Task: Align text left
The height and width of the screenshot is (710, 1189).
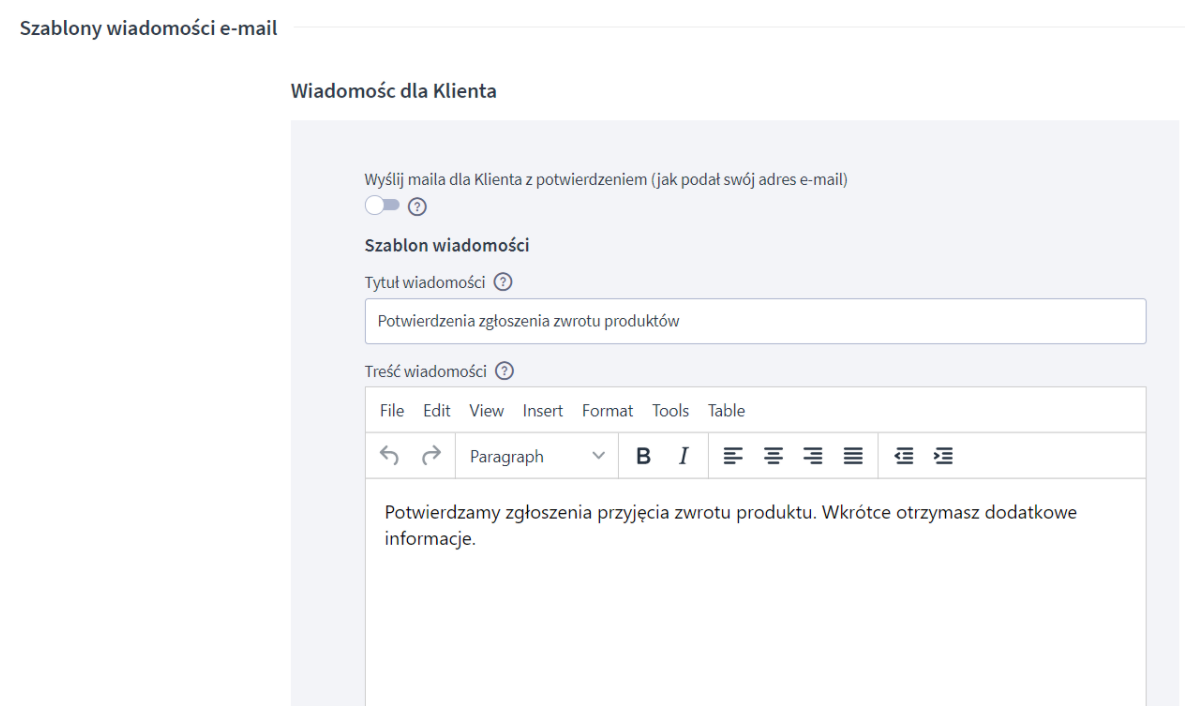Action: click(x=733, y=456)
